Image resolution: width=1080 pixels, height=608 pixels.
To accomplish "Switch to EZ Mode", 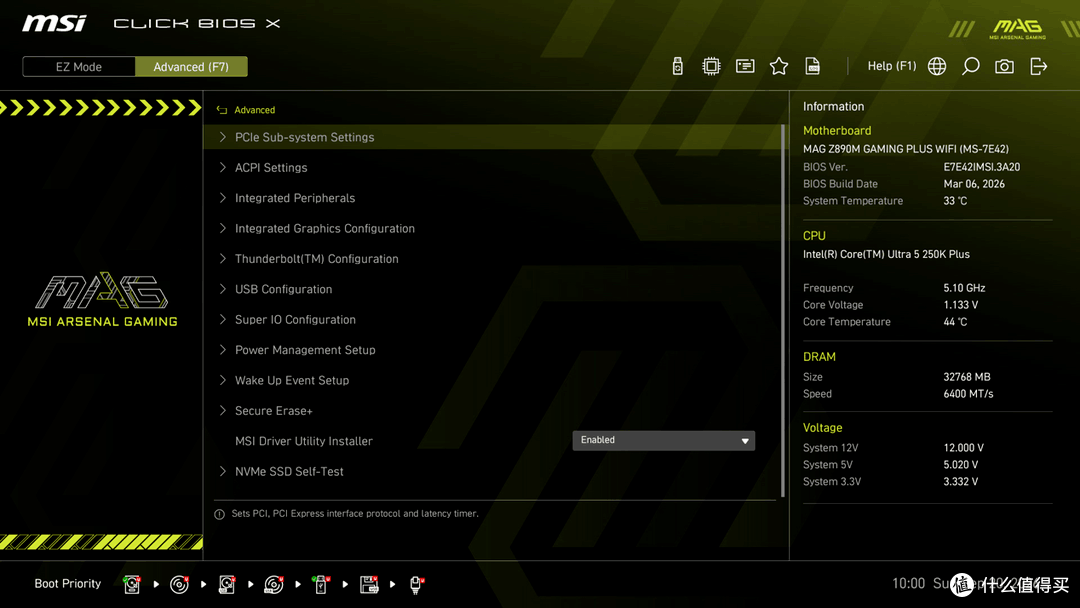I will (79, 67).
